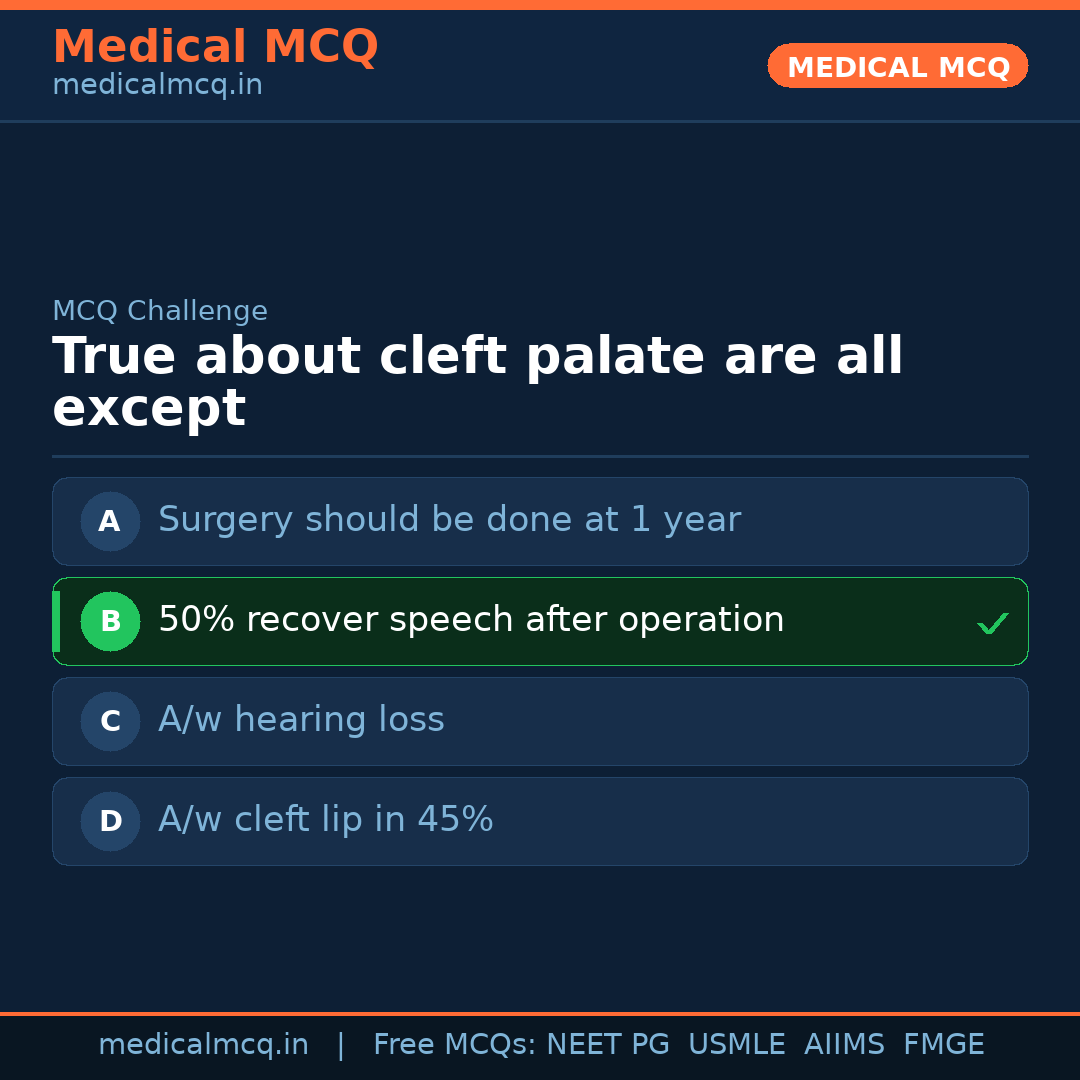Click the green checkmark on option B
The image size is (1080, 1080).
(992, 623)
